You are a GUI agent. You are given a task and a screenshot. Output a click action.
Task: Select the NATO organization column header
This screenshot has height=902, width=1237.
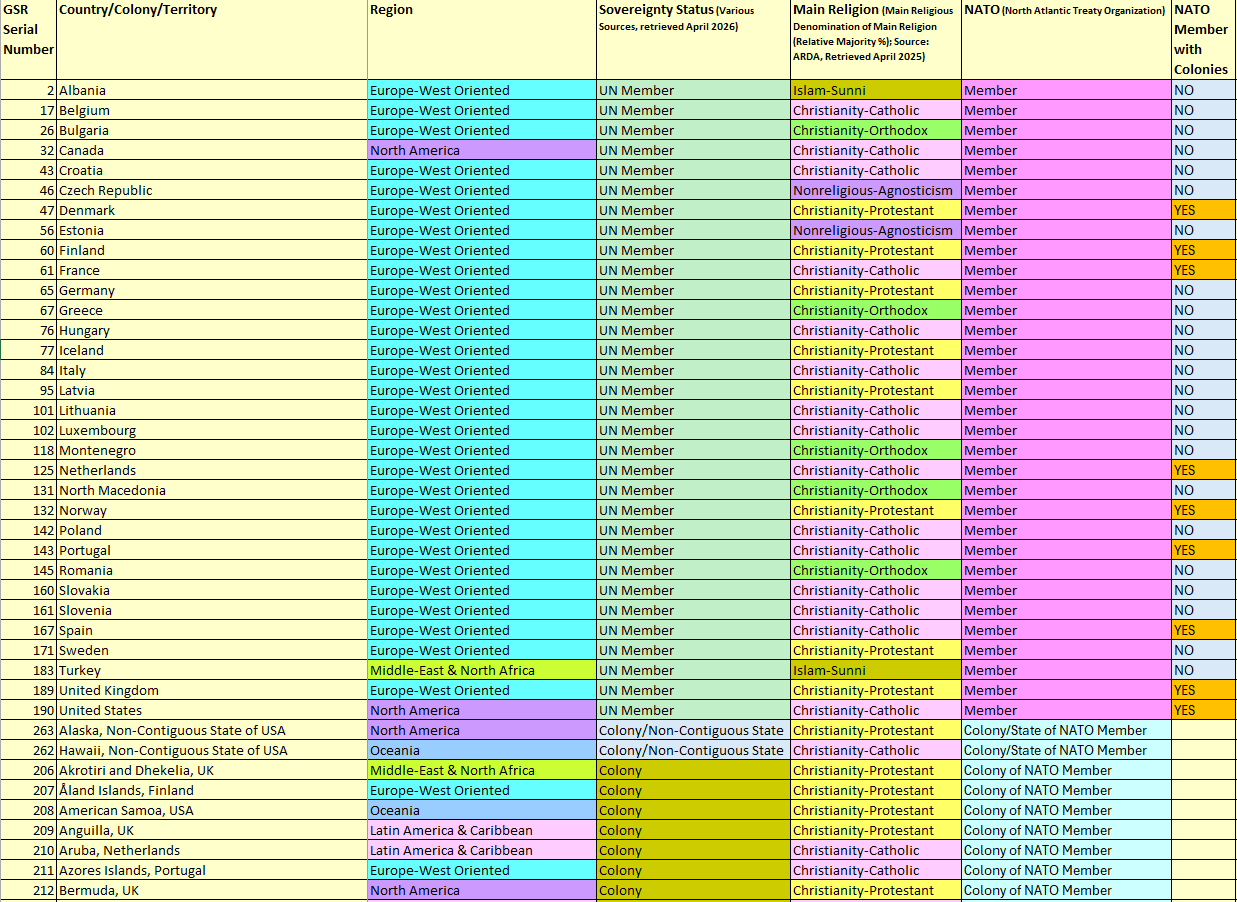point(1066,40)
